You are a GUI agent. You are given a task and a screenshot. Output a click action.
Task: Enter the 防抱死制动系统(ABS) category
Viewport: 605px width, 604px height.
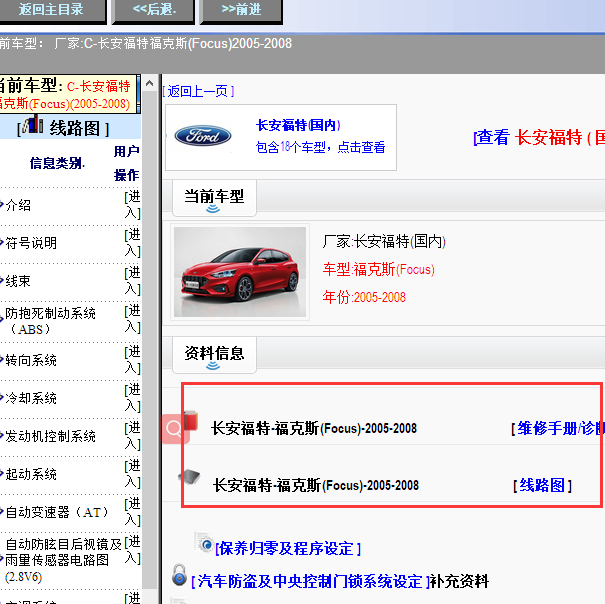pos(132,319)
